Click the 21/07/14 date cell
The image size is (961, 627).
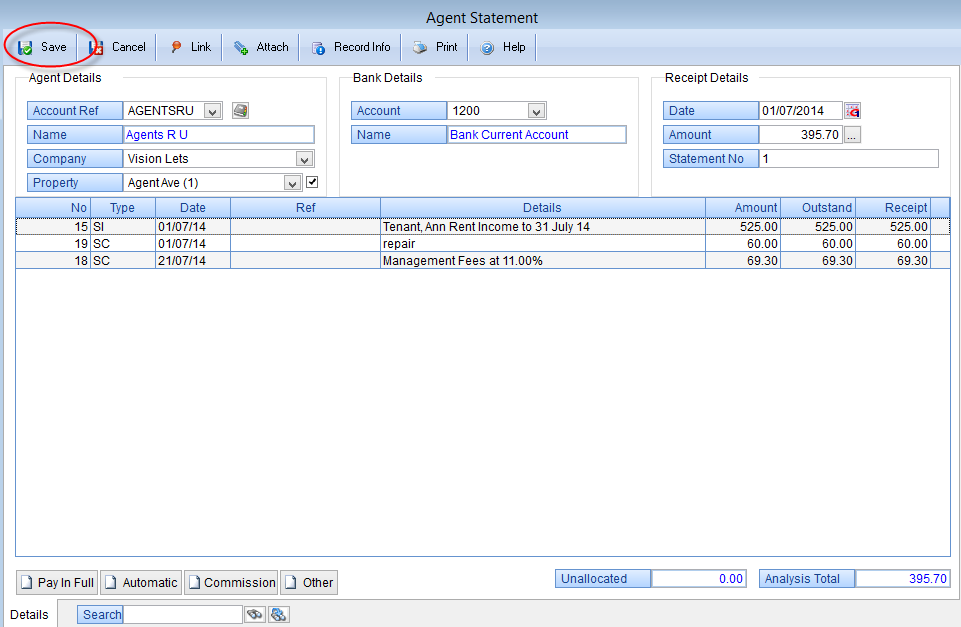193,261
